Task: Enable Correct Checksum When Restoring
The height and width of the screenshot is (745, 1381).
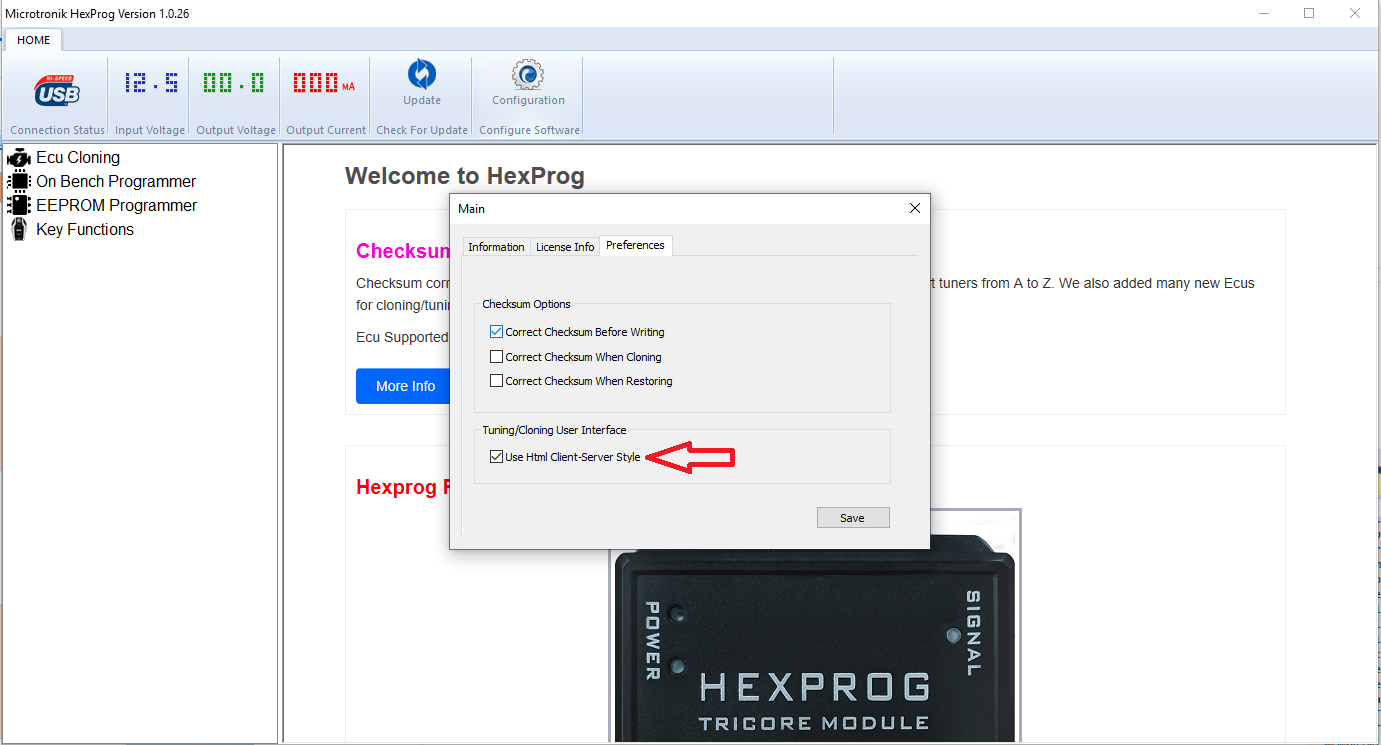Action: point(496,380)
